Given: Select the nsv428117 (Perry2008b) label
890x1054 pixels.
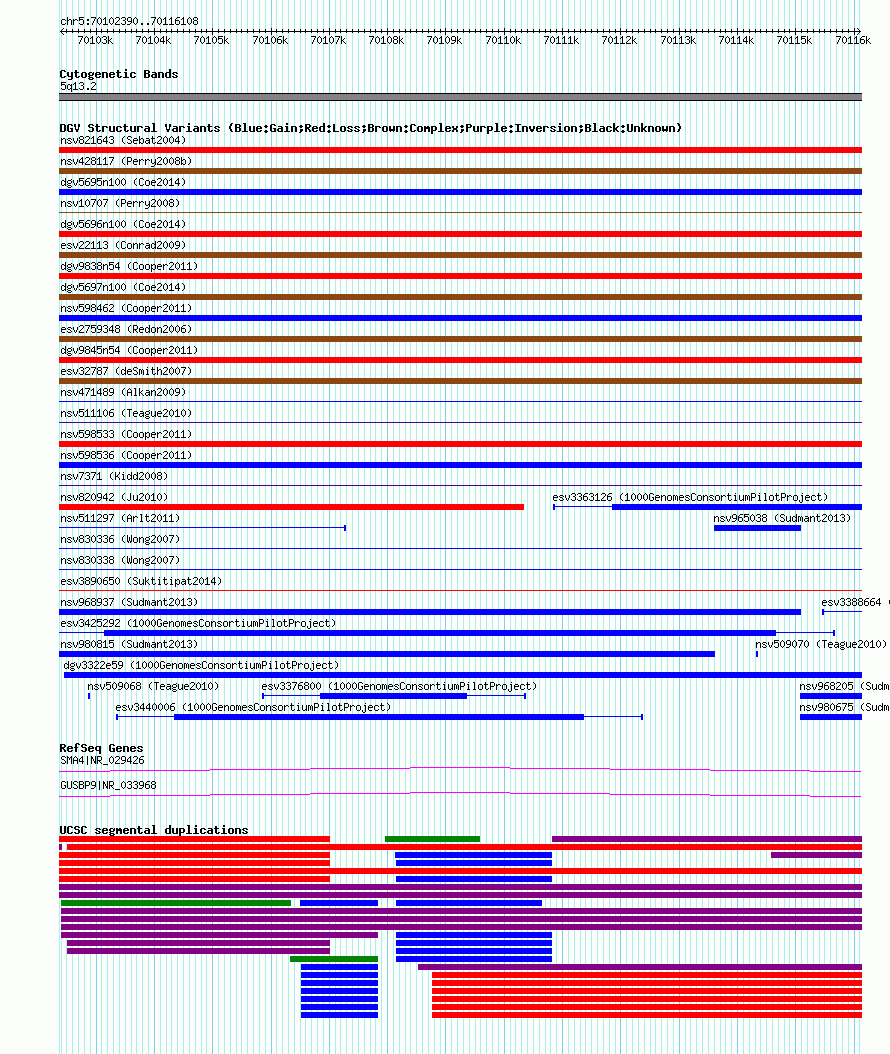Looking at the screenshot, I should tap(126, 161).
